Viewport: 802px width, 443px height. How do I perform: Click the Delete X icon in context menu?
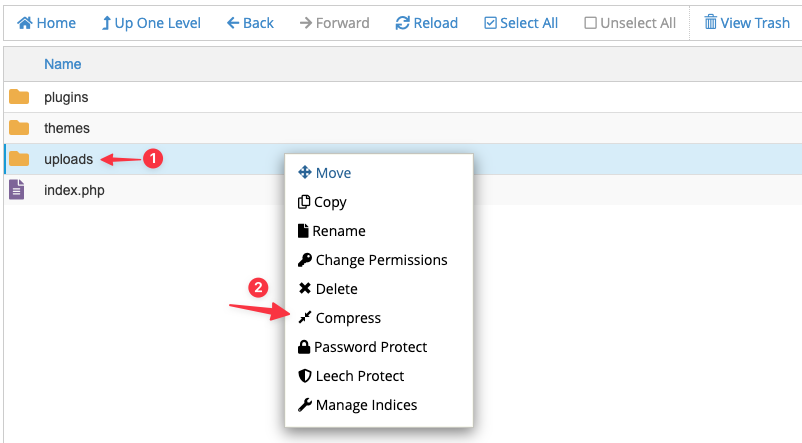[x=305, y=289]
